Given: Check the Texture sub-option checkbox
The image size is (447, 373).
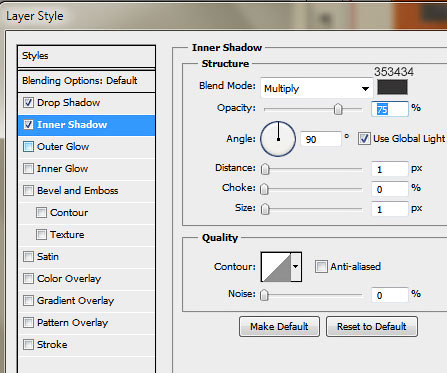Looking at the screenshot, I should coord(41,234).
